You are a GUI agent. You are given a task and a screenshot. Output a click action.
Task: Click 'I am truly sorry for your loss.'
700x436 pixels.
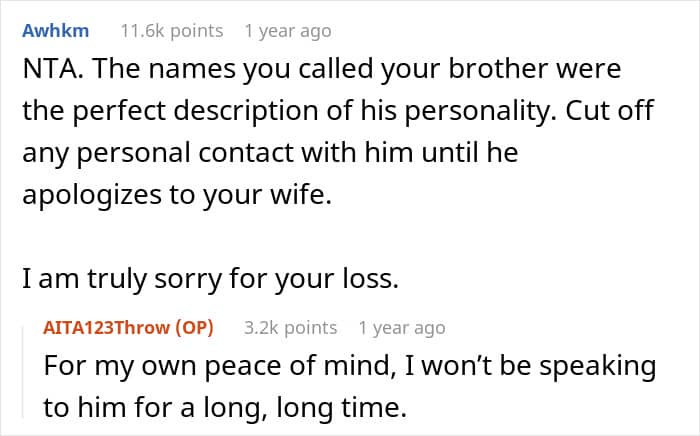click(210, 281)
